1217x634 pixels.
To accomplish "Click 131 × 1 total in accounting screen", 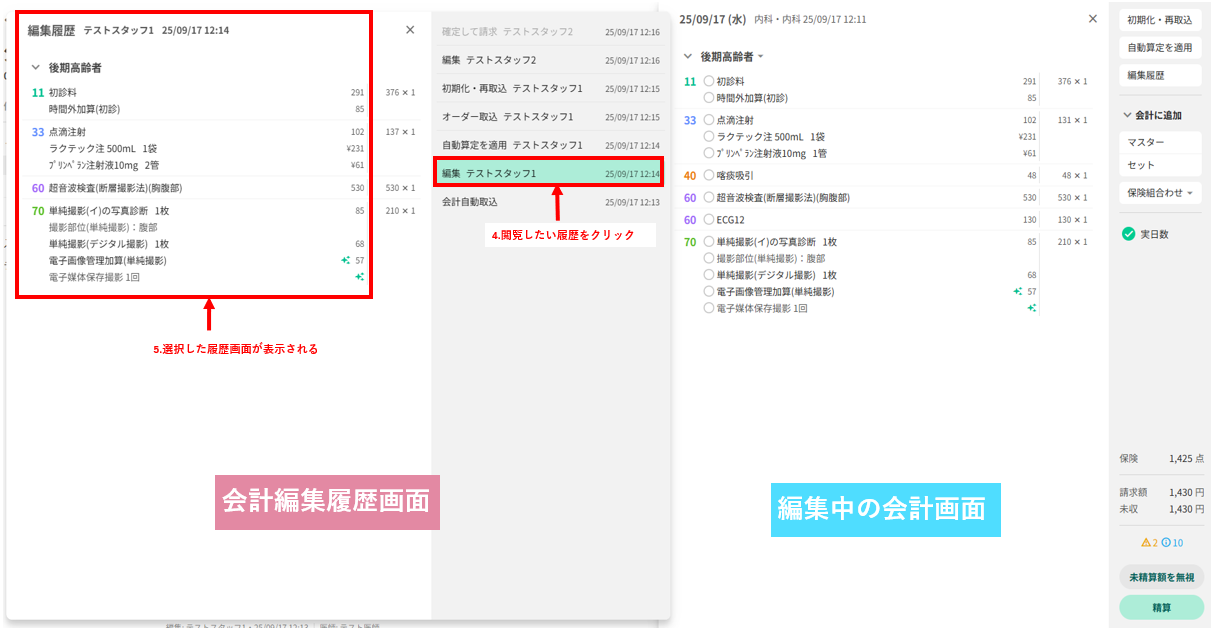I will pos(1072,120).
